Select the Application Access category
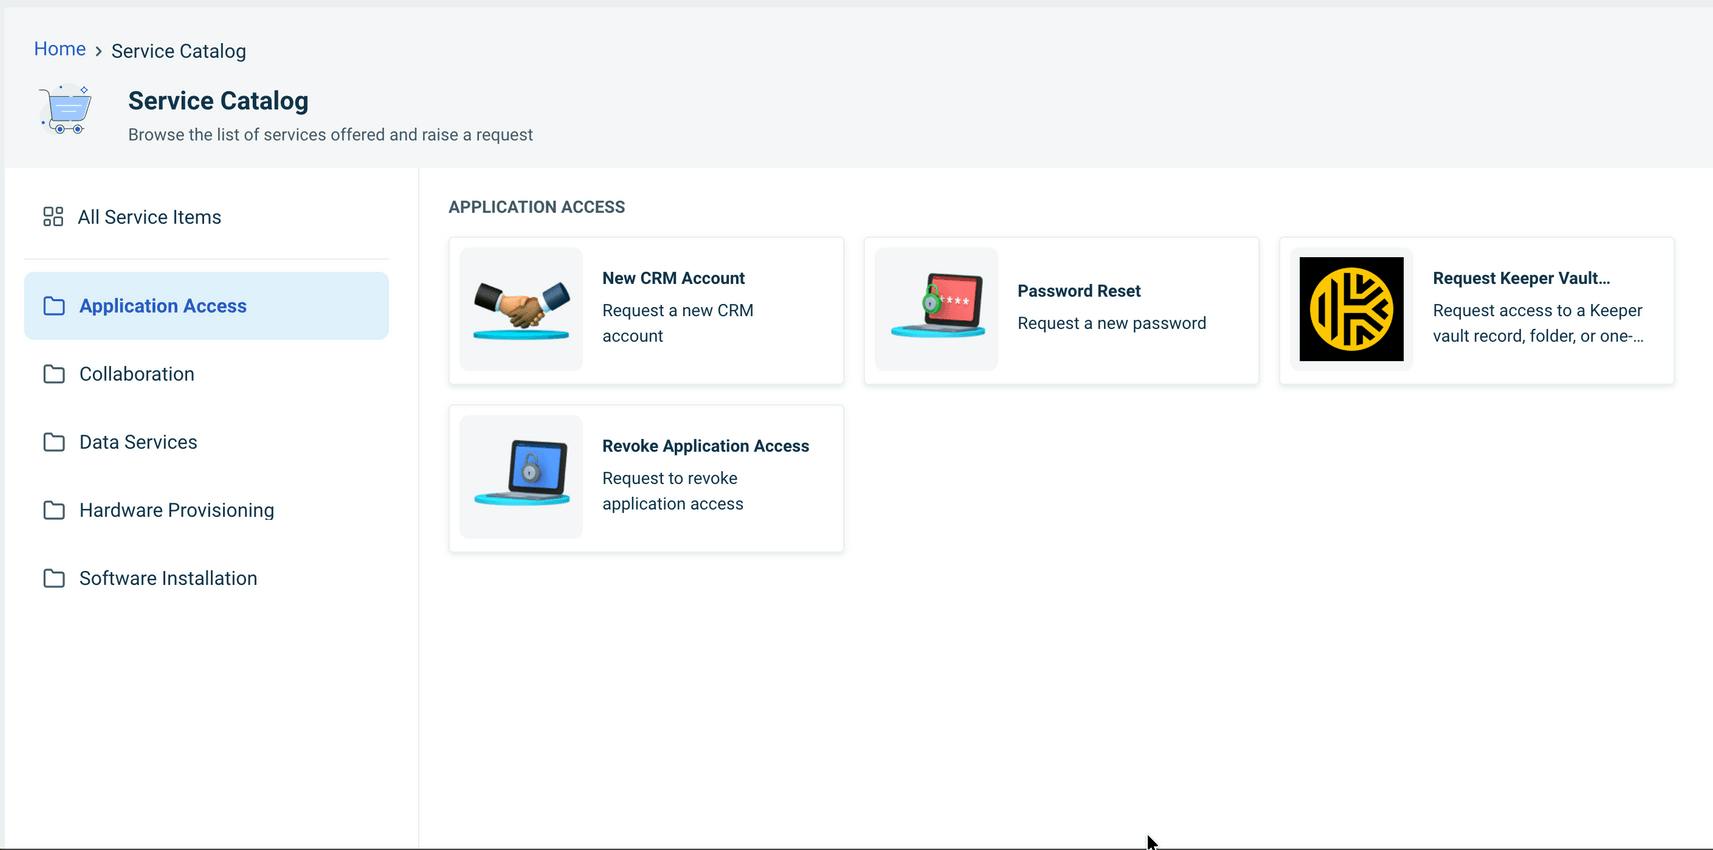 point(206,306)
